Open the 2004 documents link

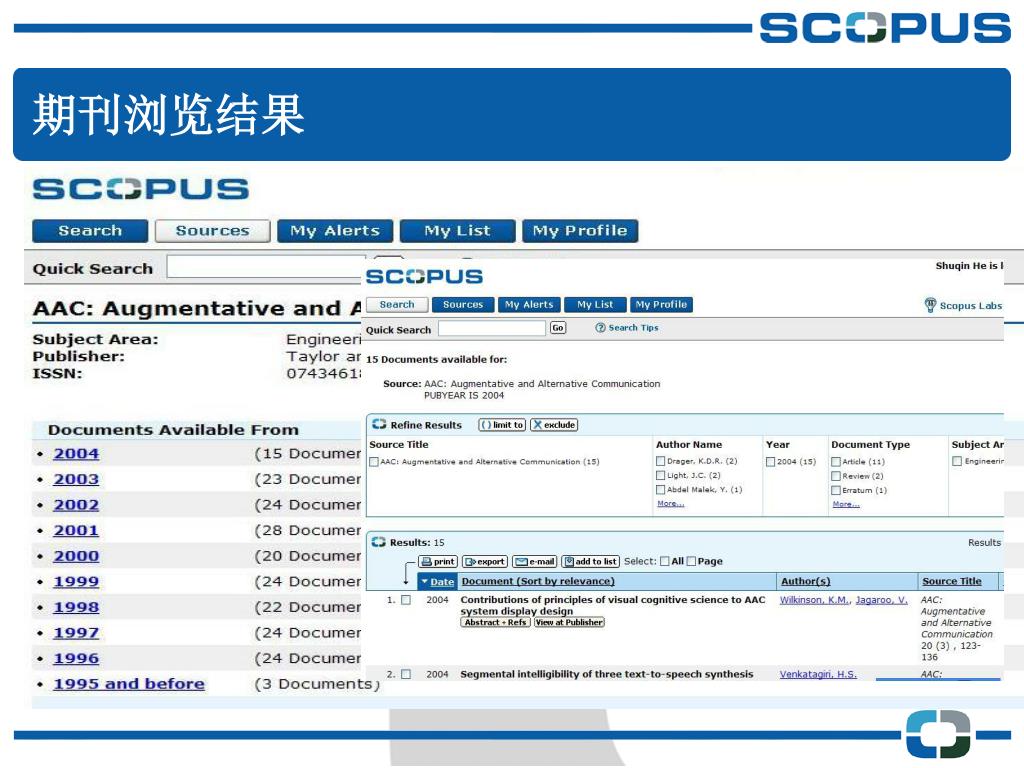pos(76,453)
